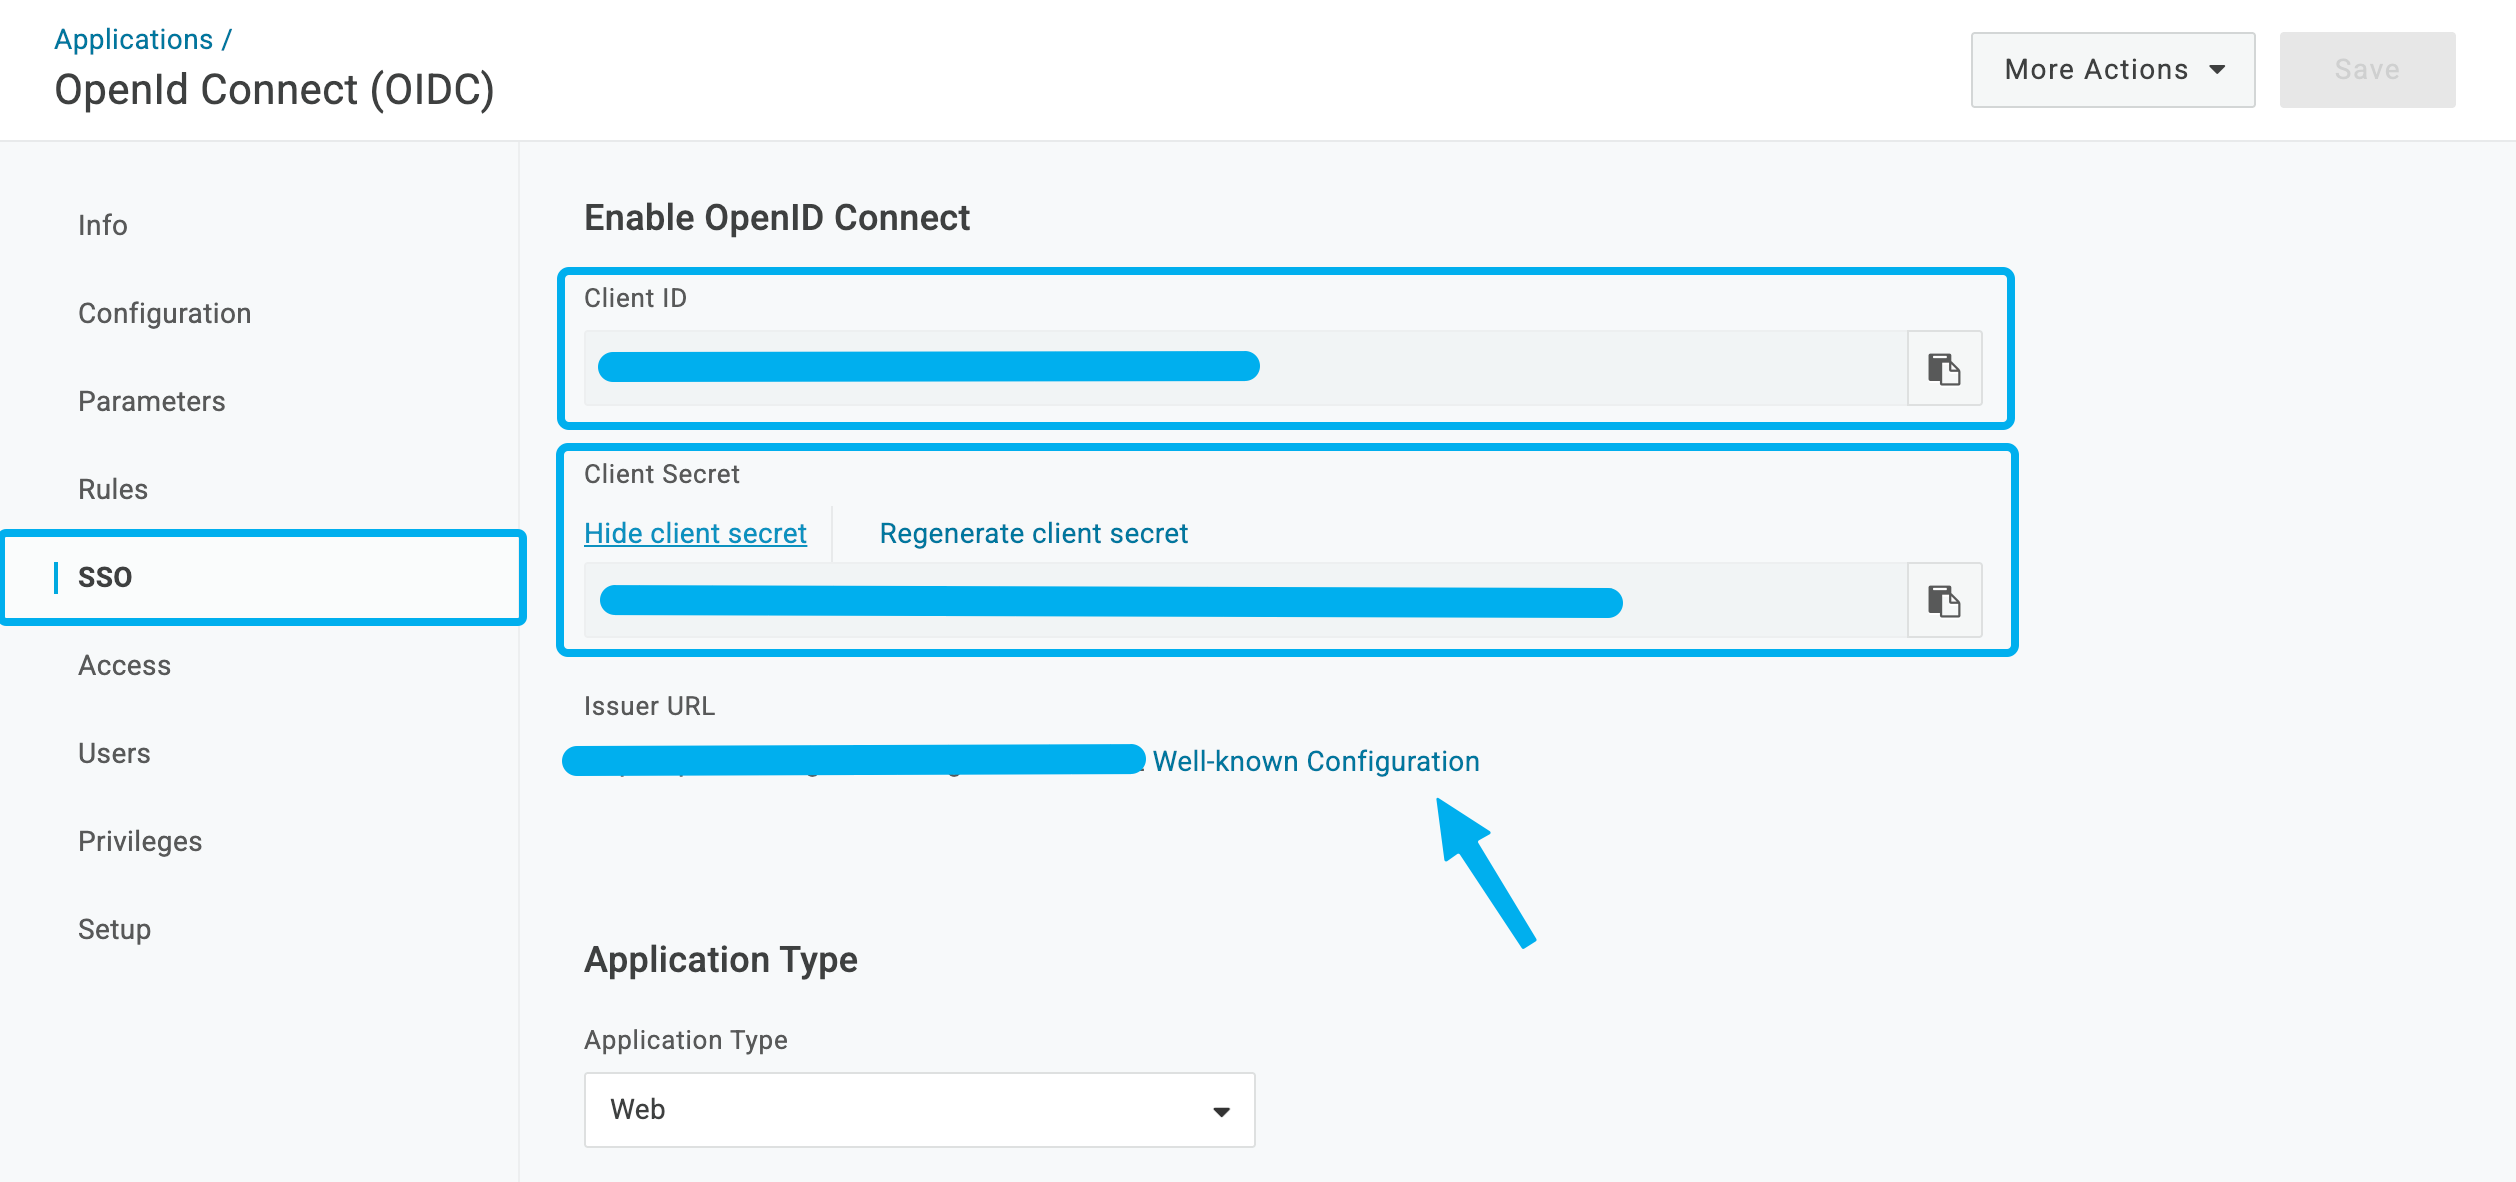The height and width of the screenshot is (1182, 2516).
Task: Open the More Actions dropdown
Action: pos(2112,69)
